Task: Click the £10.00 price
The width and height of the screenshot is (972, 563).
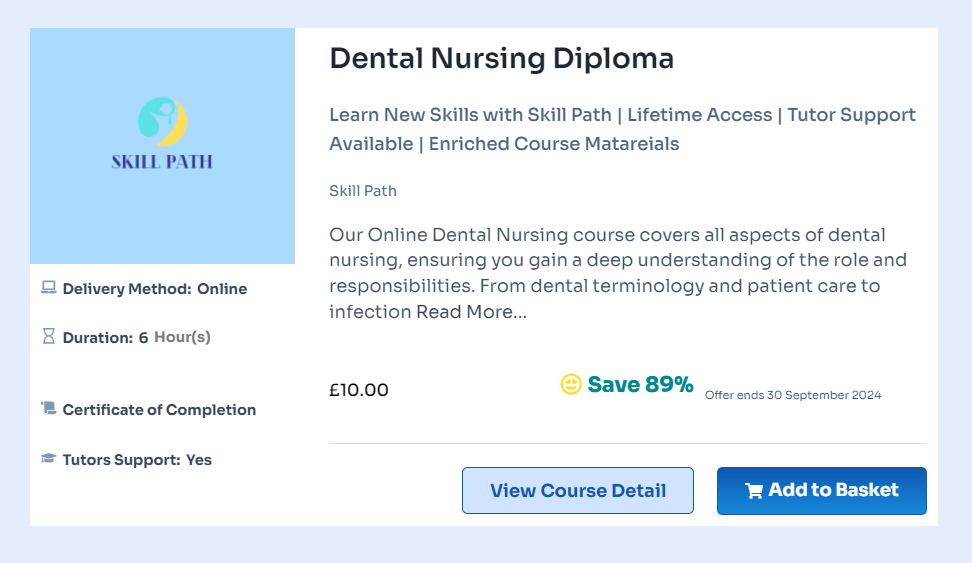Action: (x=359, y=390)
